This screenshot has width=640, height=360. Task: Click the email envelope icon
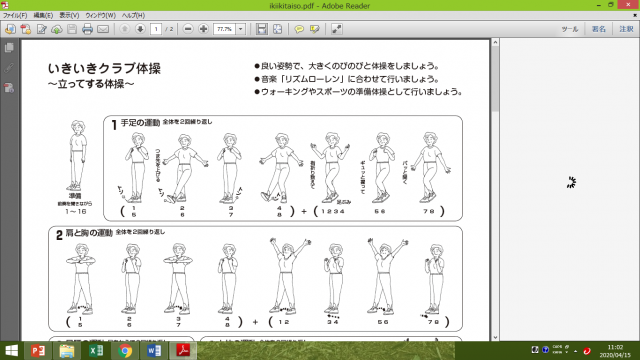click(x=103, y=29)
